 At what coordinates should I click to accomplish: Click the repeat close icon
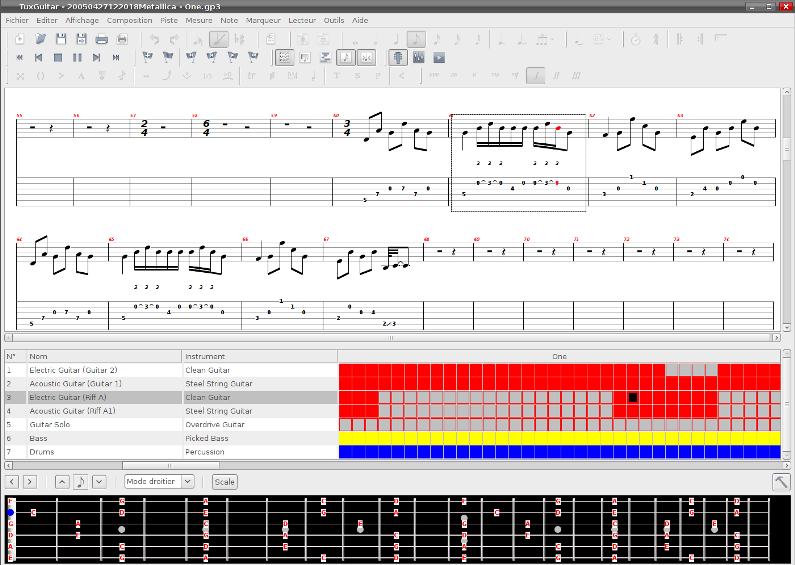click(700, 39)
